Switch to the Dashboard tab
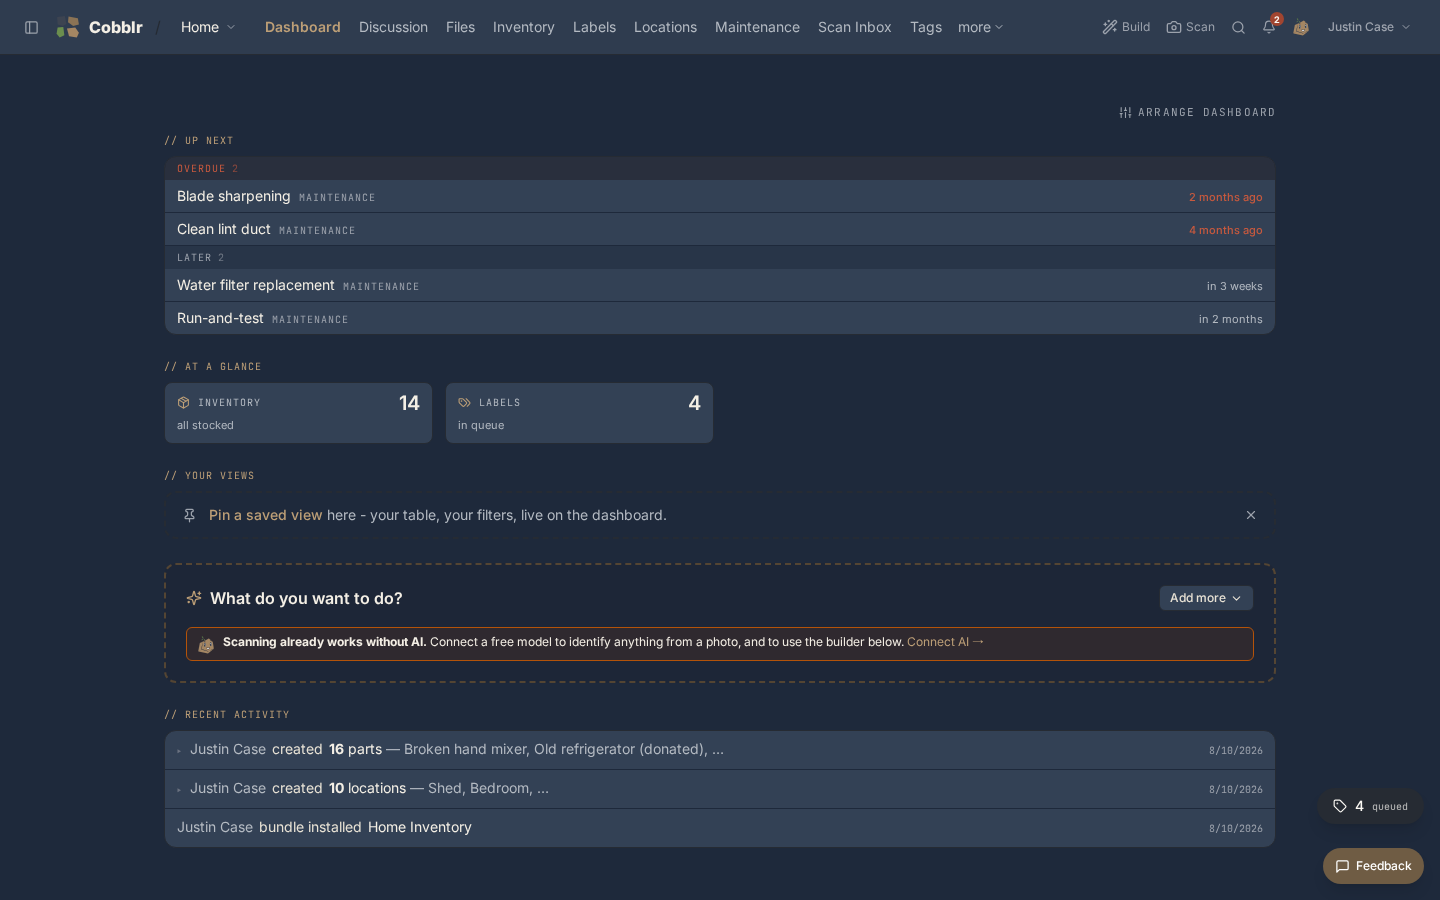 (x=303, y=27)
